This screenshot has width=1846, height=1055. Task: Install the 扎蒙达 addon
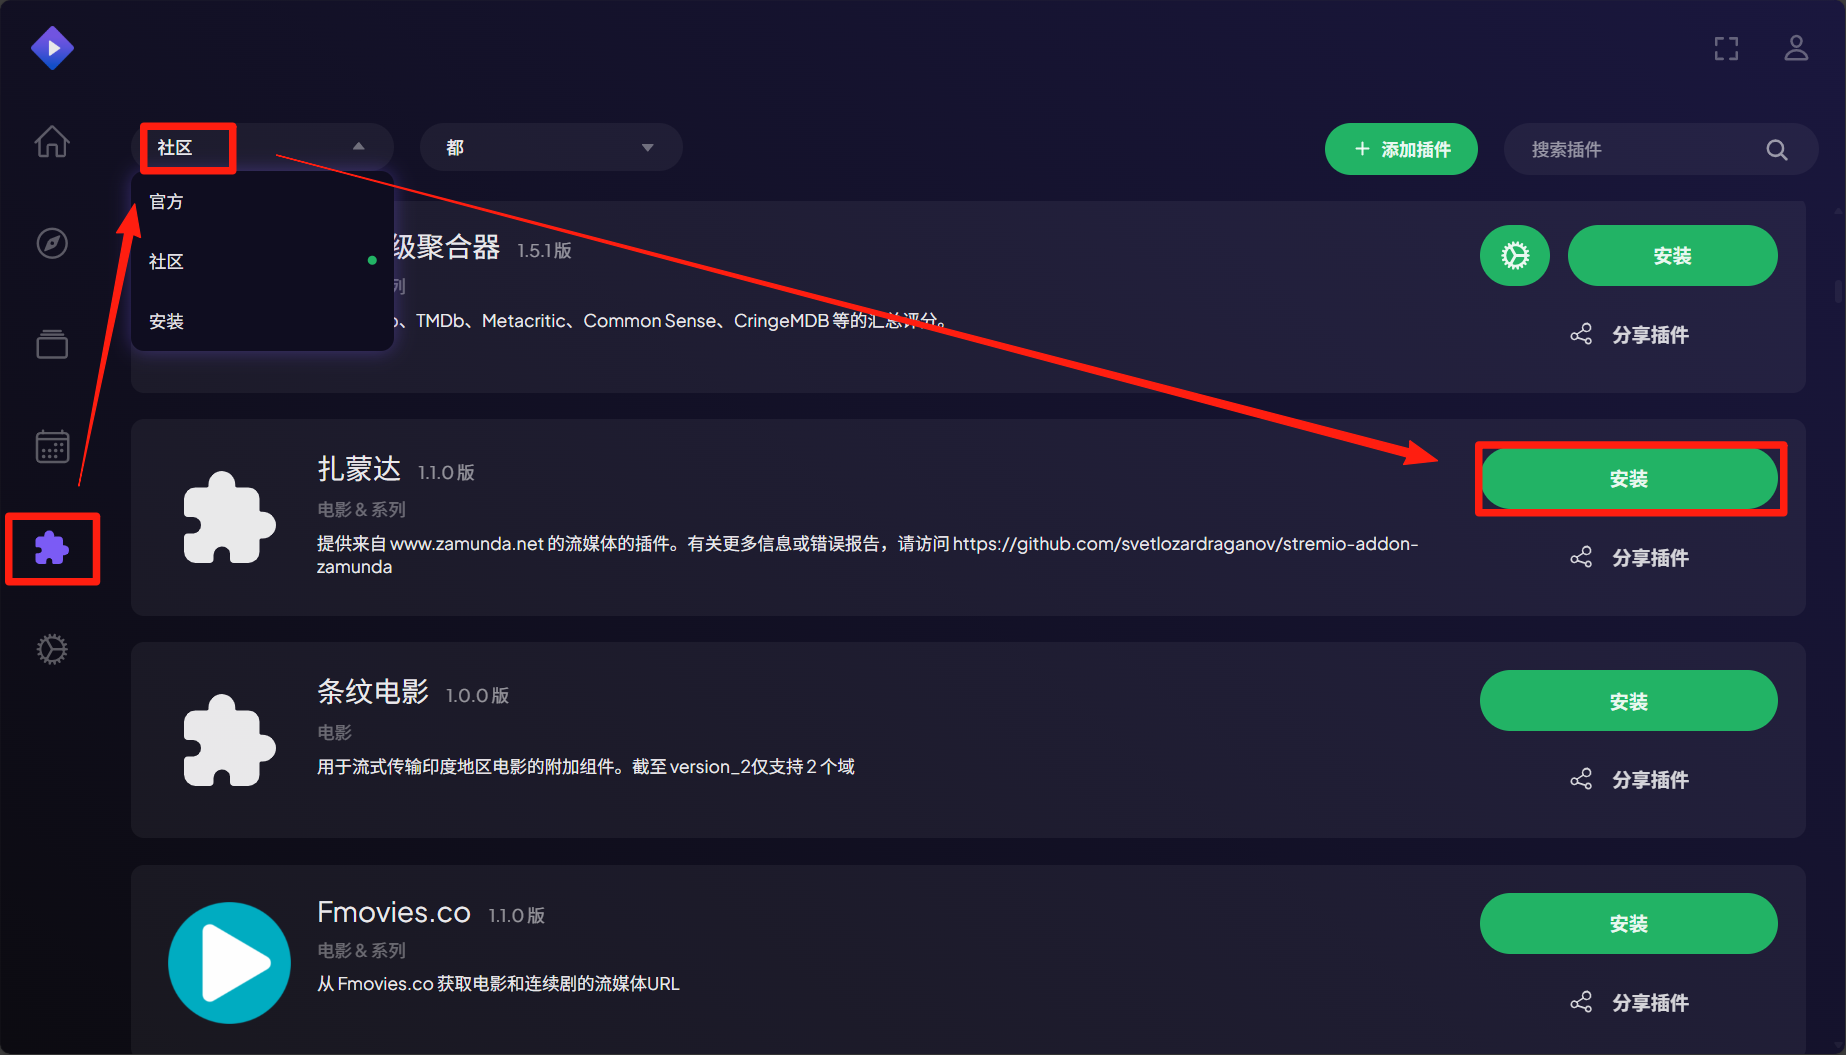1628,479
